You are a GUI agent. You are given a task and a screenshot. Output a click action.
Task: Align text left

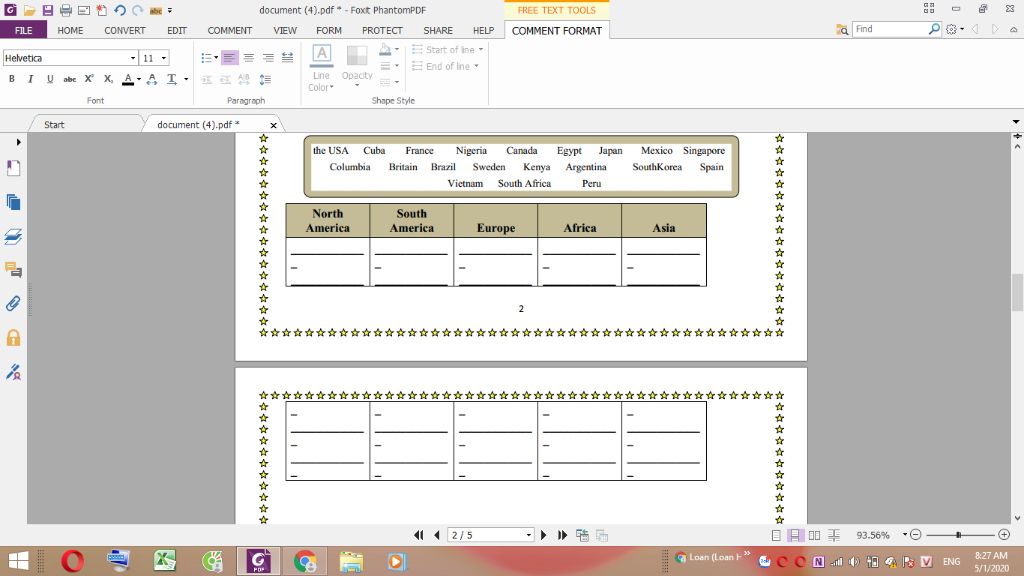(229, 57)
